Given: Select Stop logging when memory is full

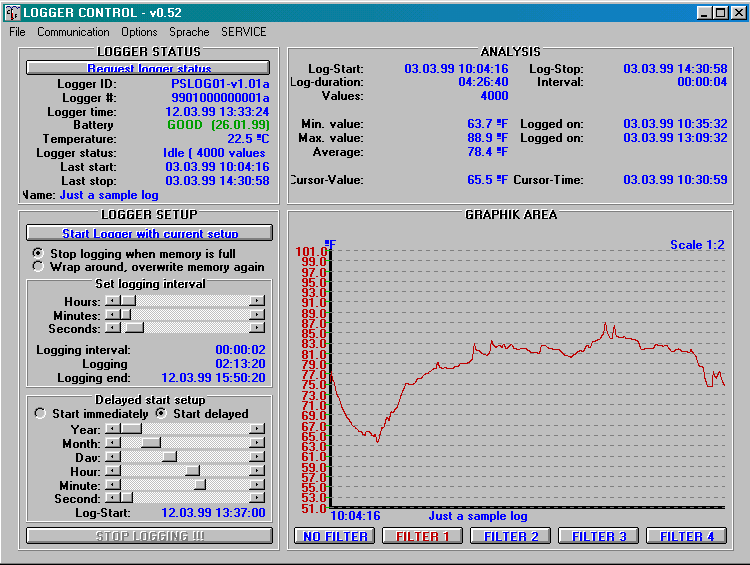Looking at the screenshot, I should [x=39, y=254].
